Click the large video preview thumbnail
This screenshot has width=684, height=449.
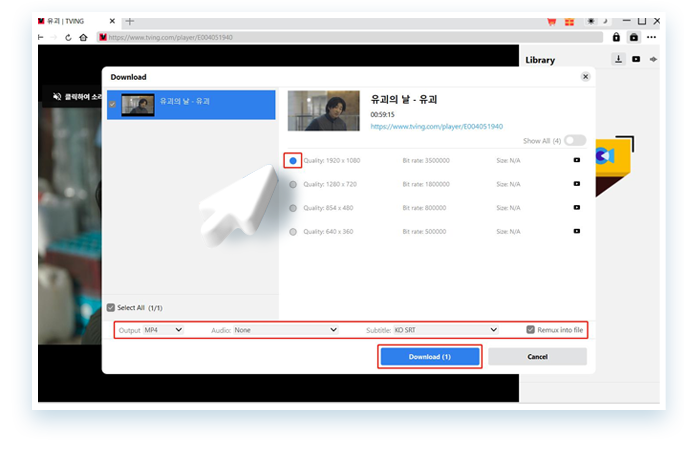click(x=324, y=111)
